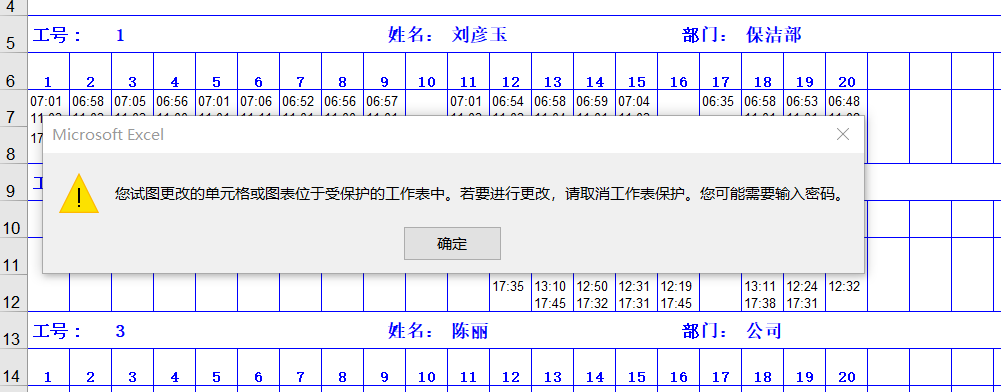1001x392 pixels.
Task: Click the name cell 刘彦玉
Action: click(x=479, y=34)
